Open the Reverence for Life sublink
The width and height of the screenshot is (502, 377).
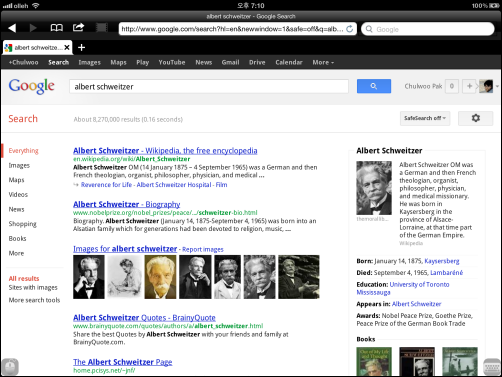pos(106,185)
